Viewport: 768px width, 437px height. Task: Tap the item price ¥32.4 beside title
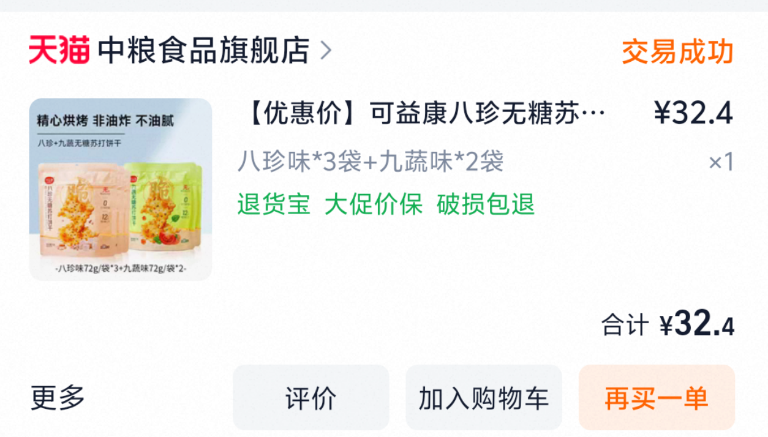tap(694, 113)
